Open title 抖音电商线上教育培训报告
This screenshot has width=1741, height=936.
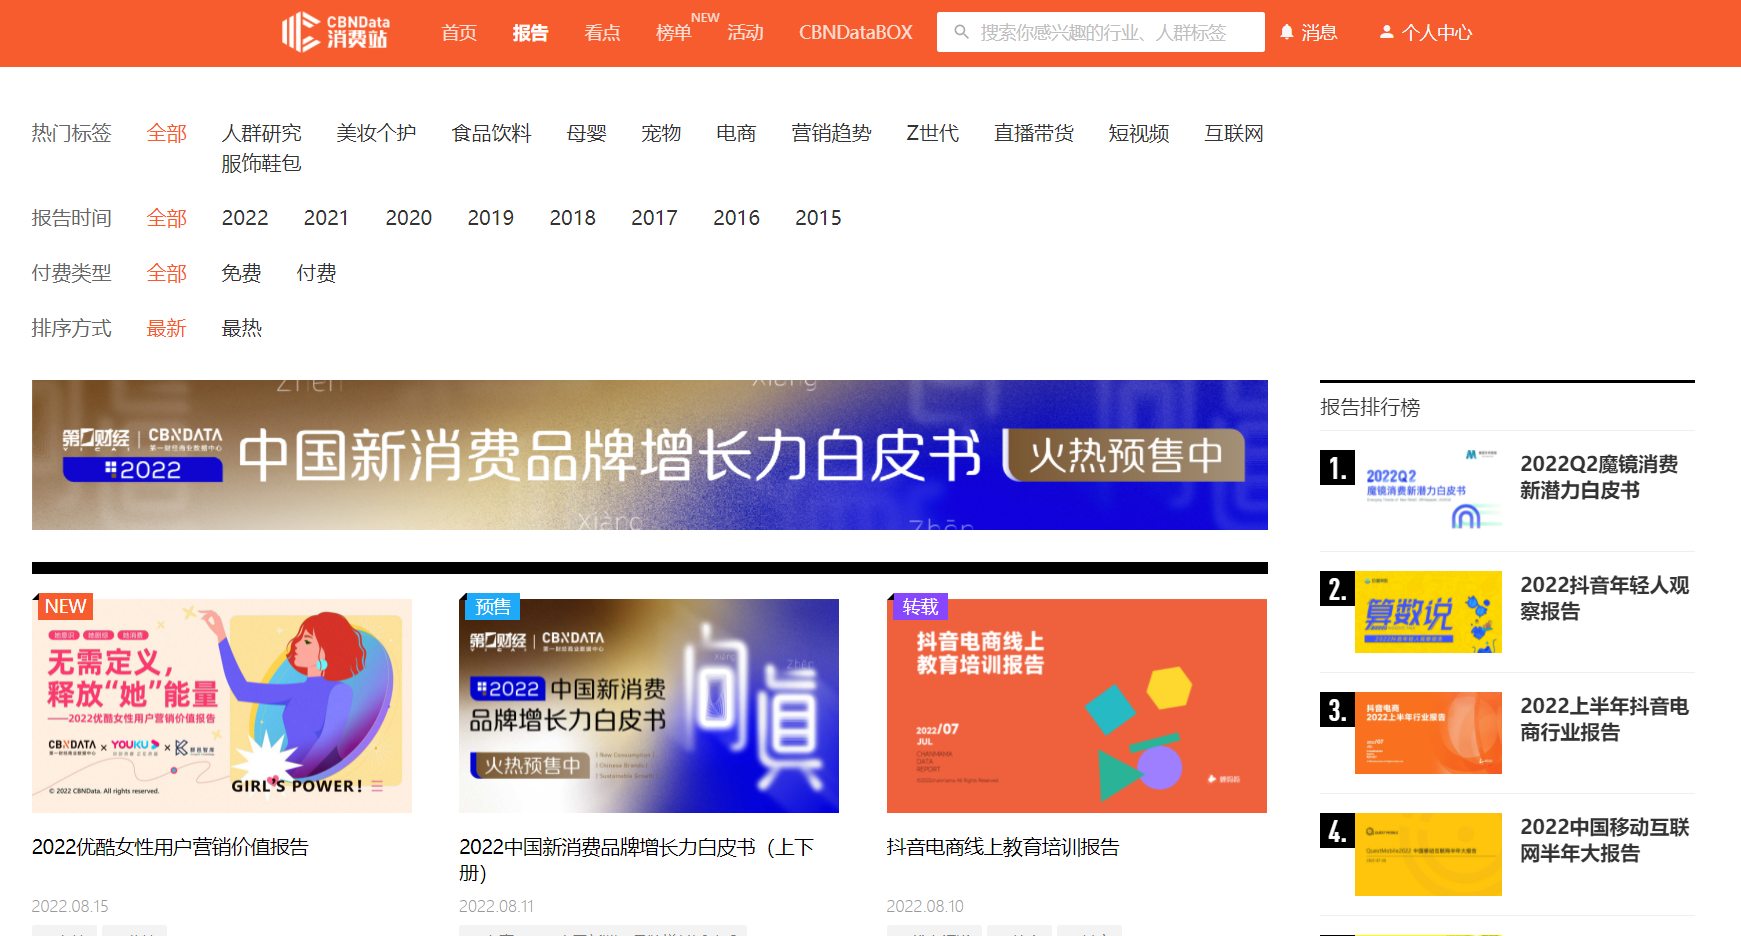[x=1003, y=847]
